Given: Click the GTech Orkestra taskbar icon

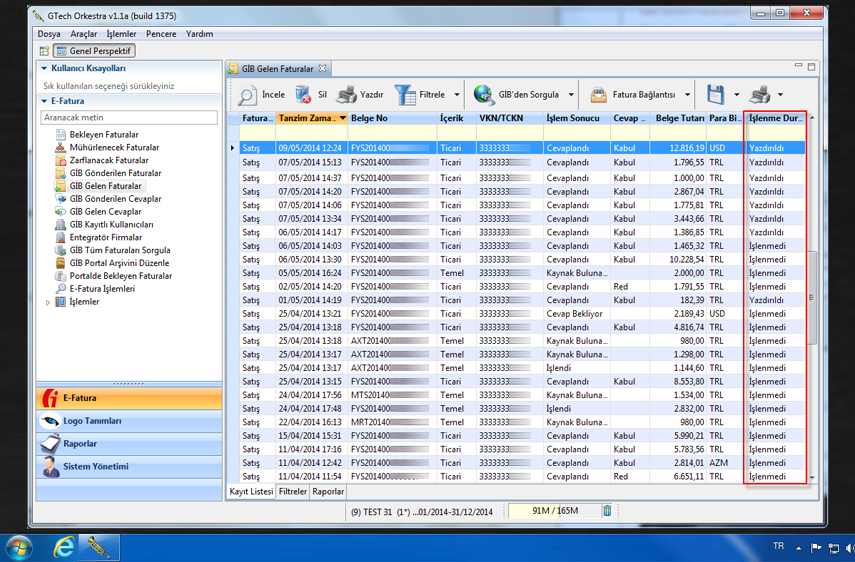Looking at the screenshot, I should [99, 547].
